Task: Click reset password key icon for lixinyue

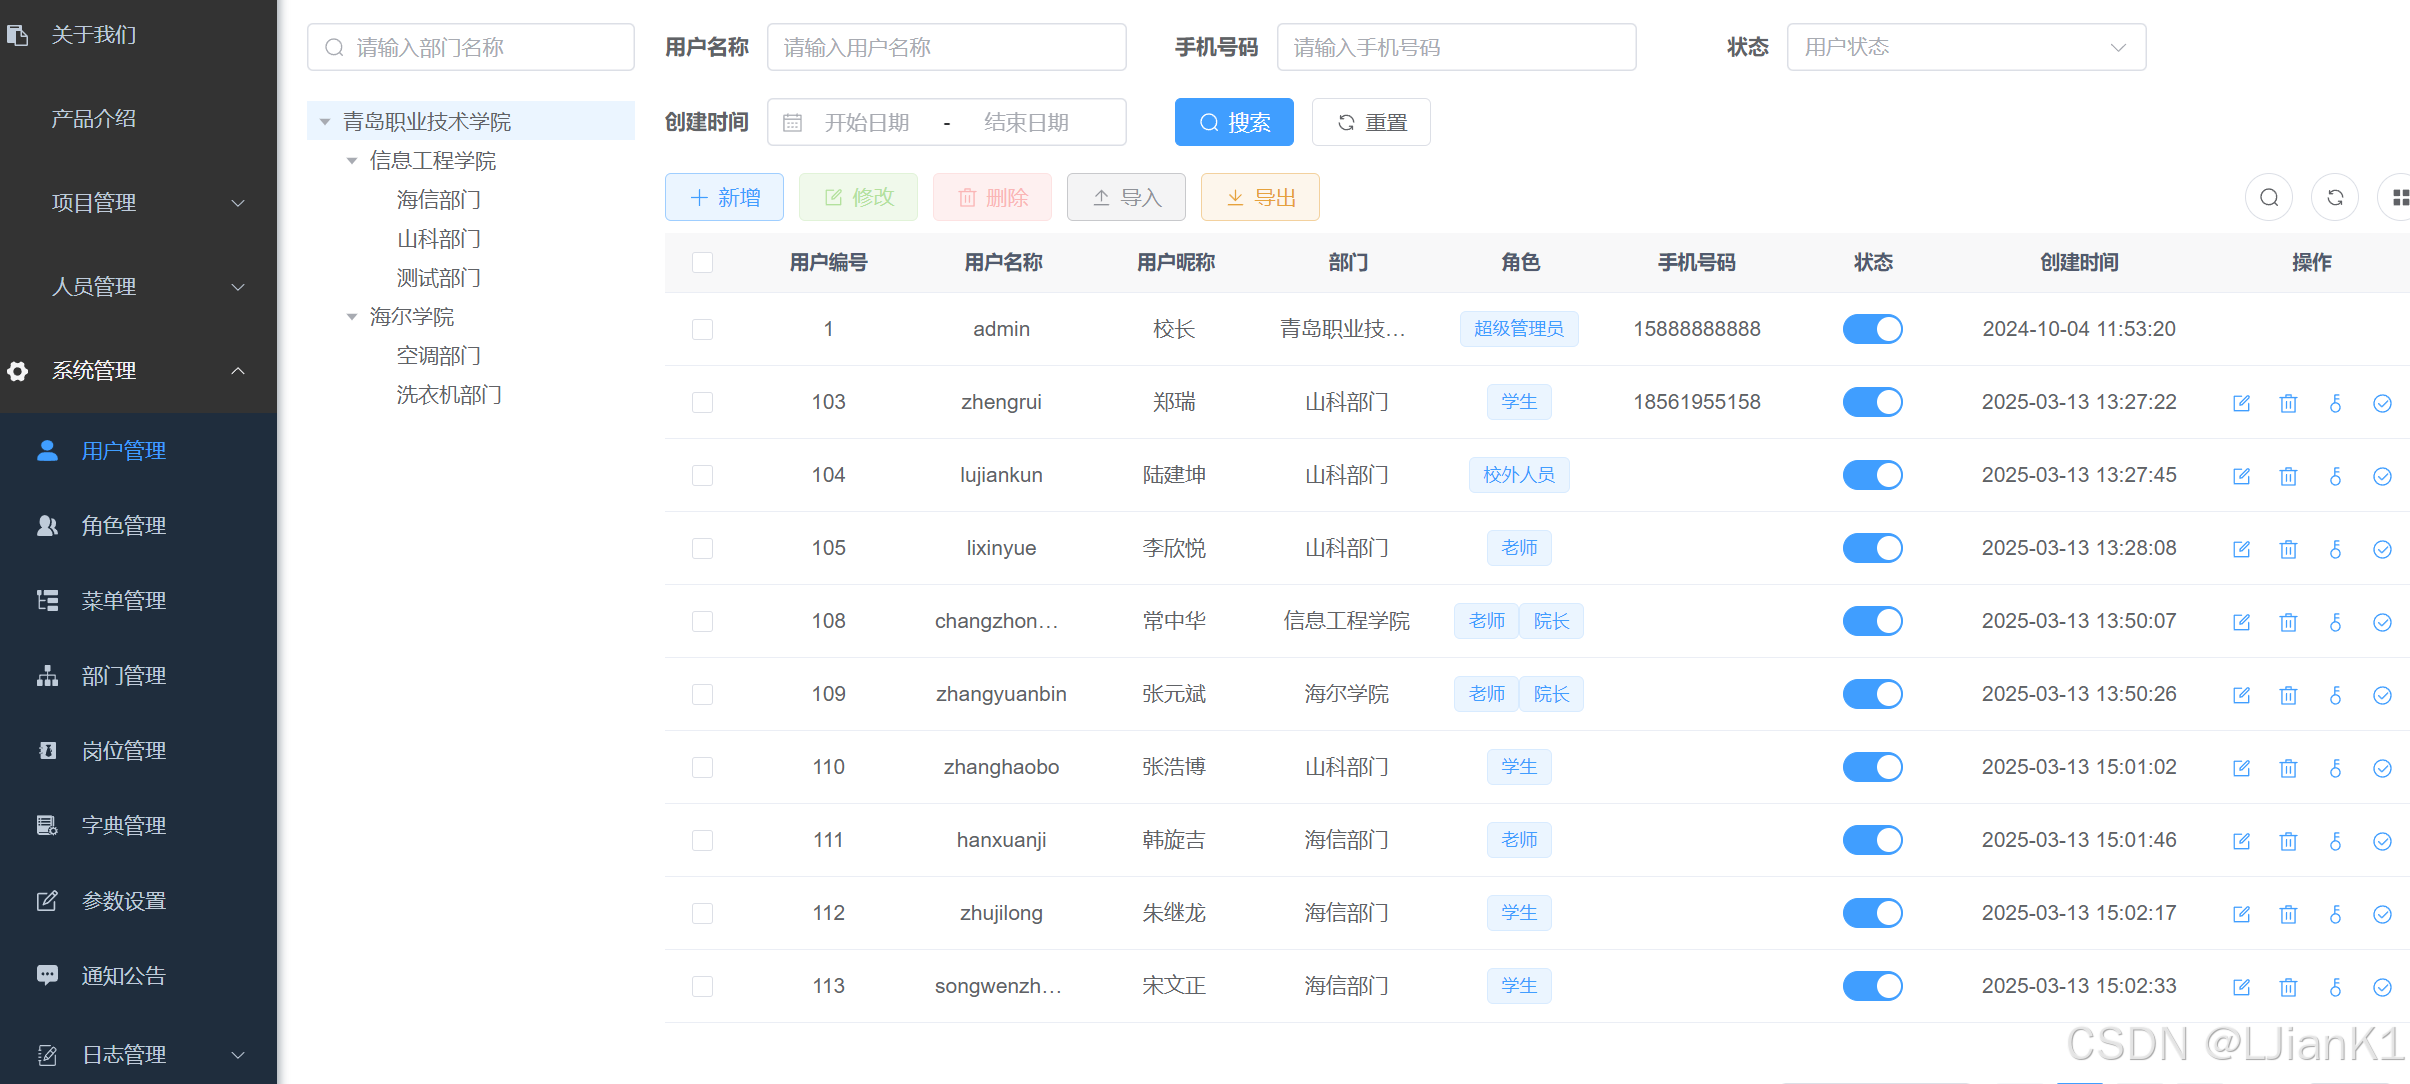Action: click(x=2335, y=549)
